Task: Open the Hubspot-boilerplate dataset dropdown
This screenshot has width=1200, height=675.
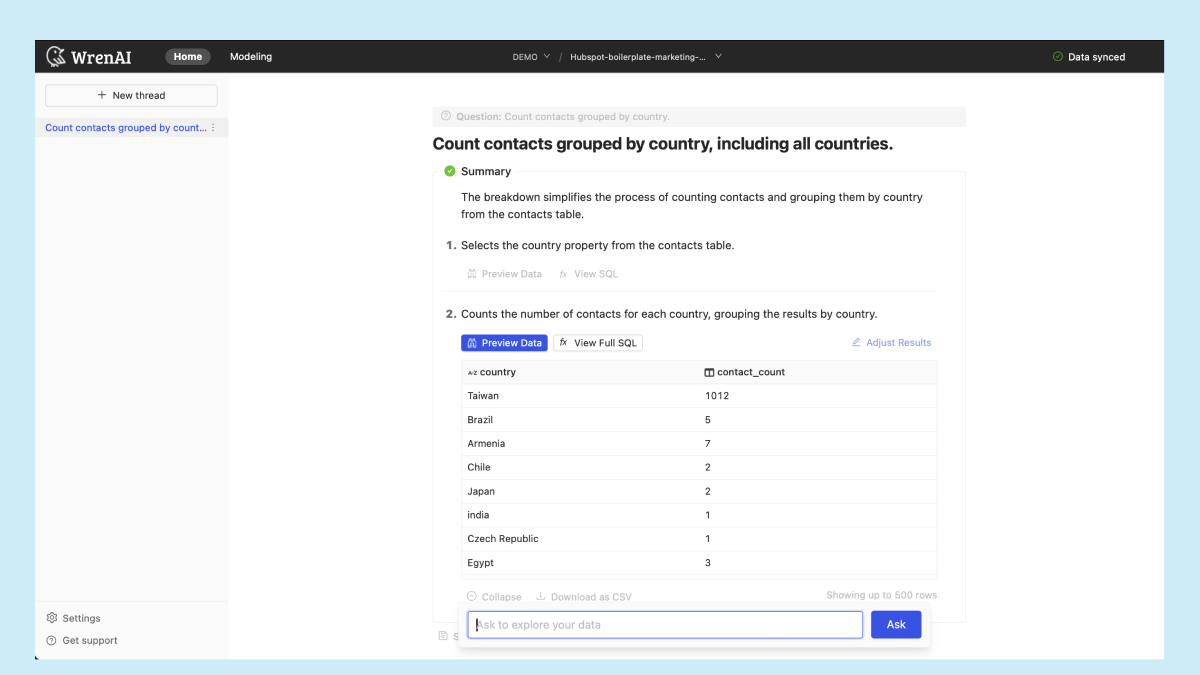Action: click(x=645, y=57)
